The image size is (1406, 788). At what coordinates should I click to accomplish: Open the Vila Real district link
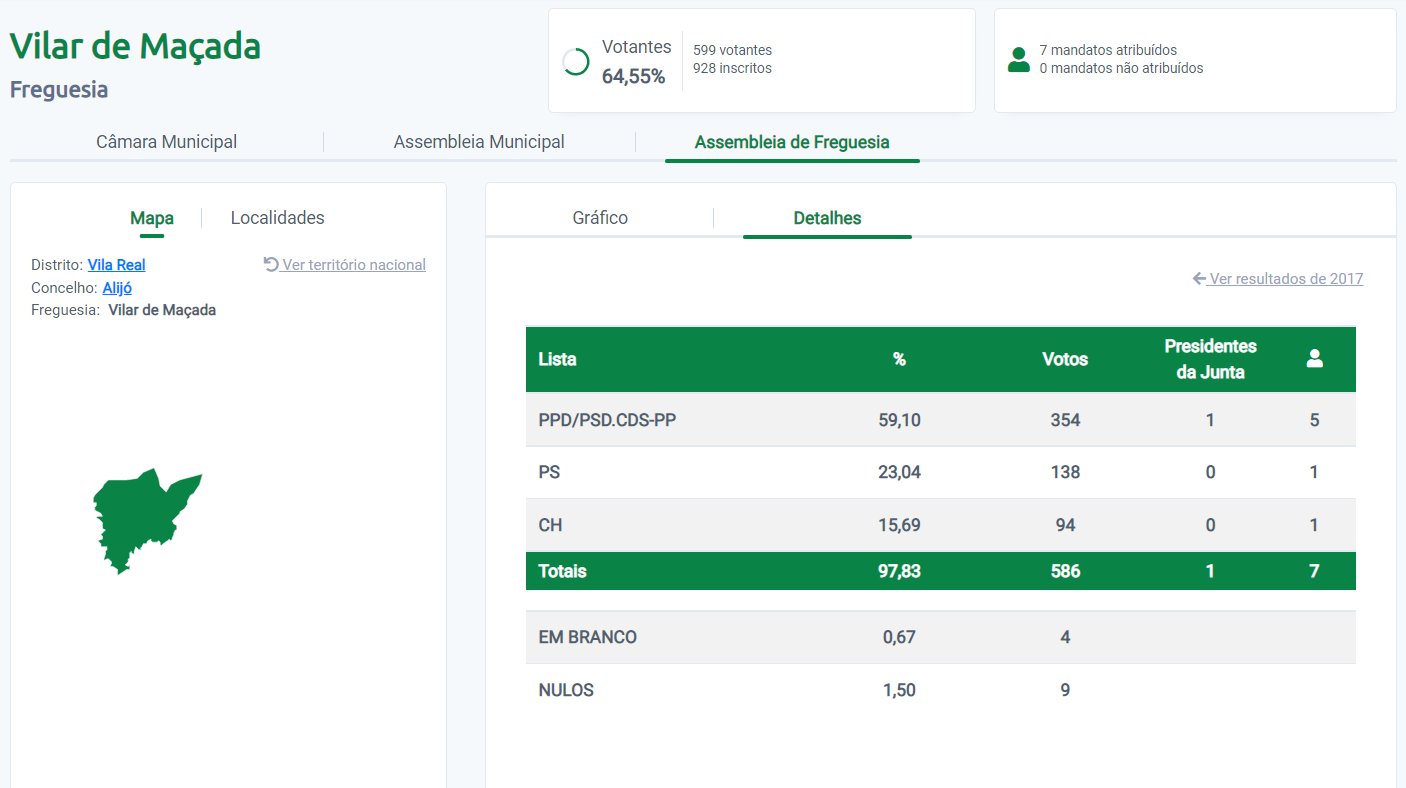[x=116, y=265]
